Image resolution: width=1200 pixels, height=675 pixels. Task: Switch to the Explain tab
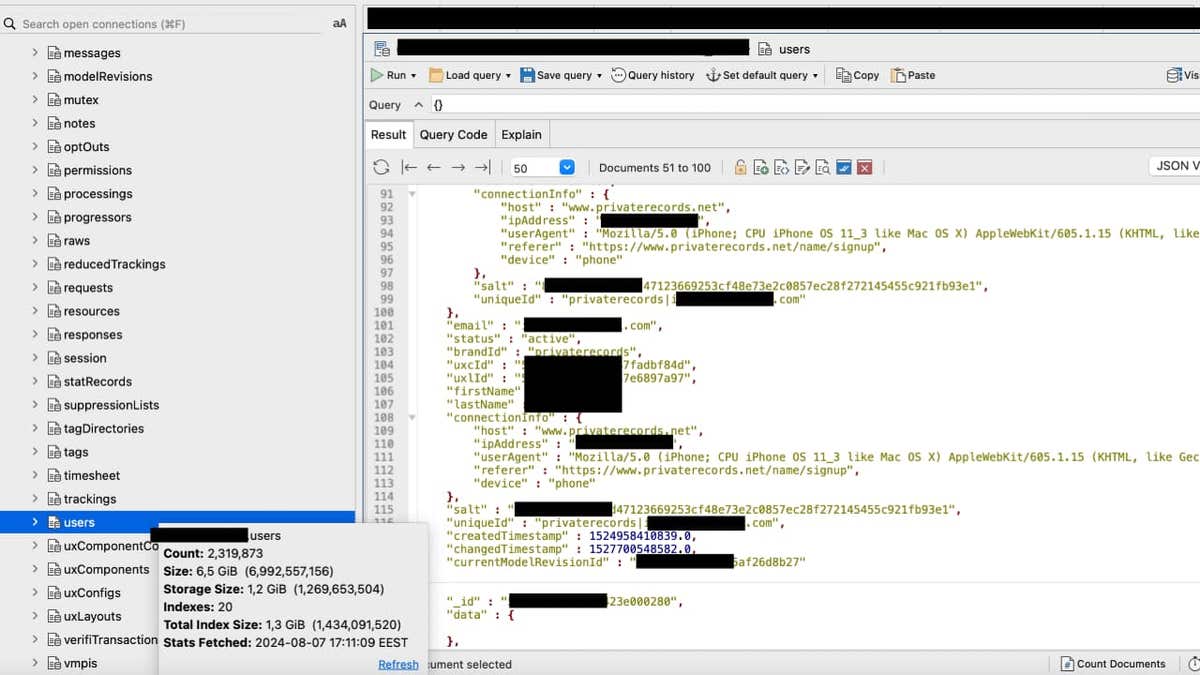click(521, 135)
